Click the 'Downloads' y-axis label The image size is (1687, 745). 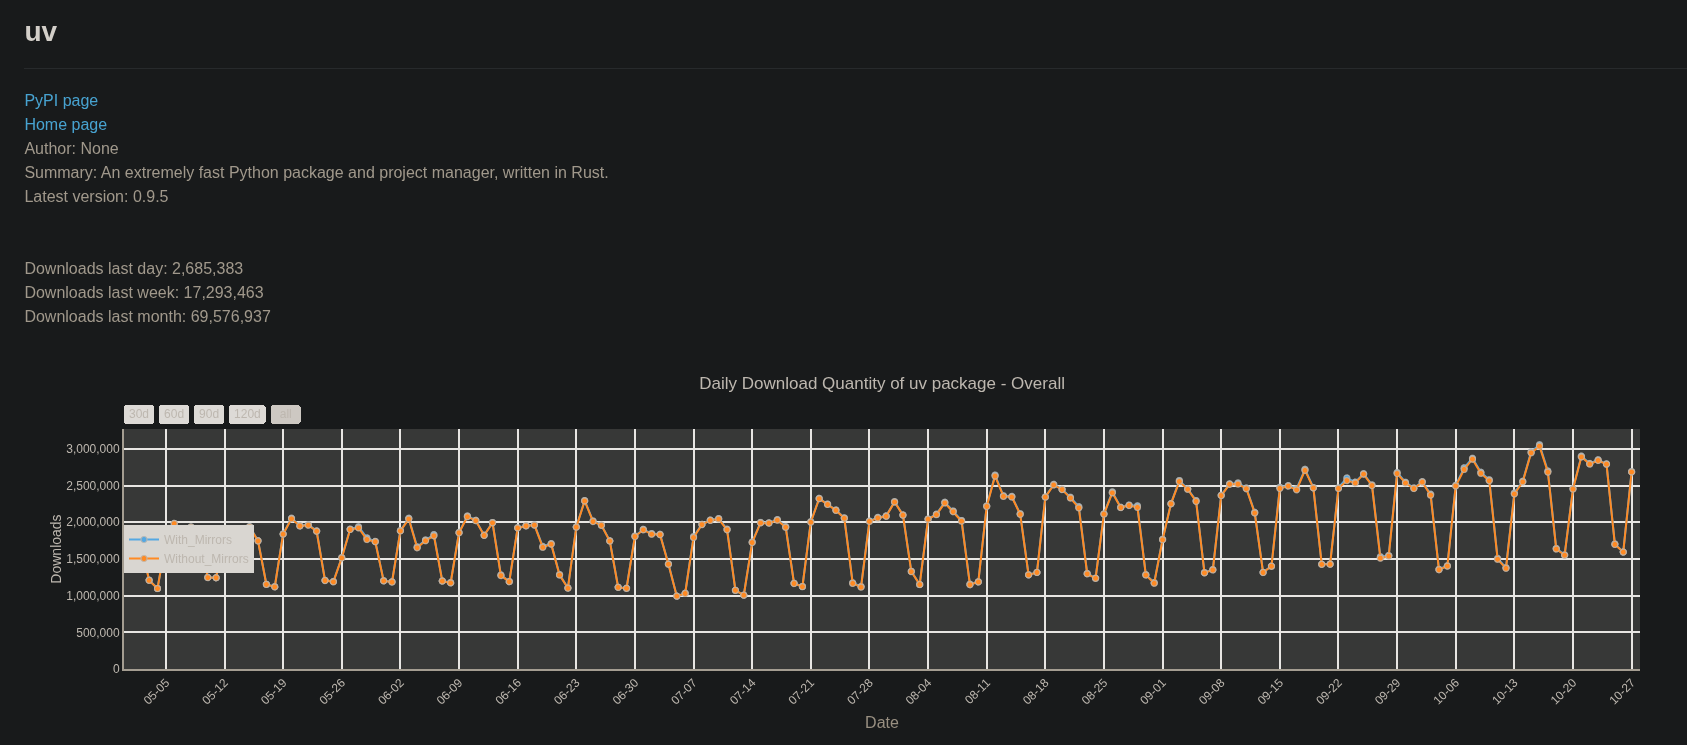tap(56, 548)
